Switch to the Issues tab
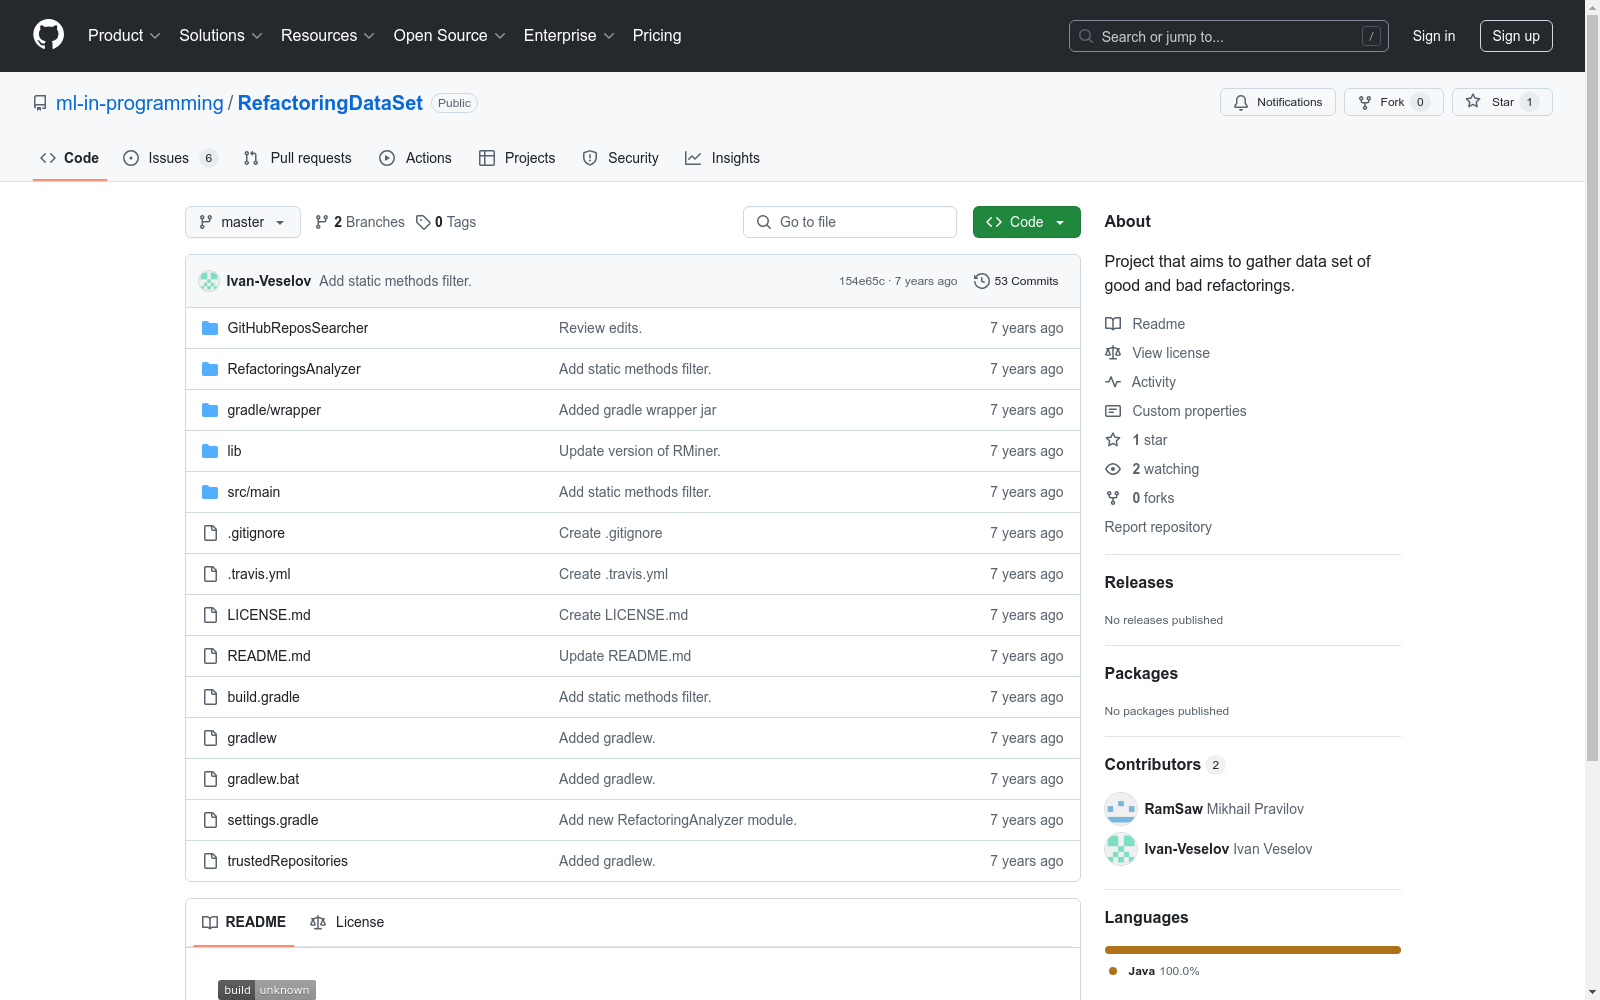 (170, 158)
